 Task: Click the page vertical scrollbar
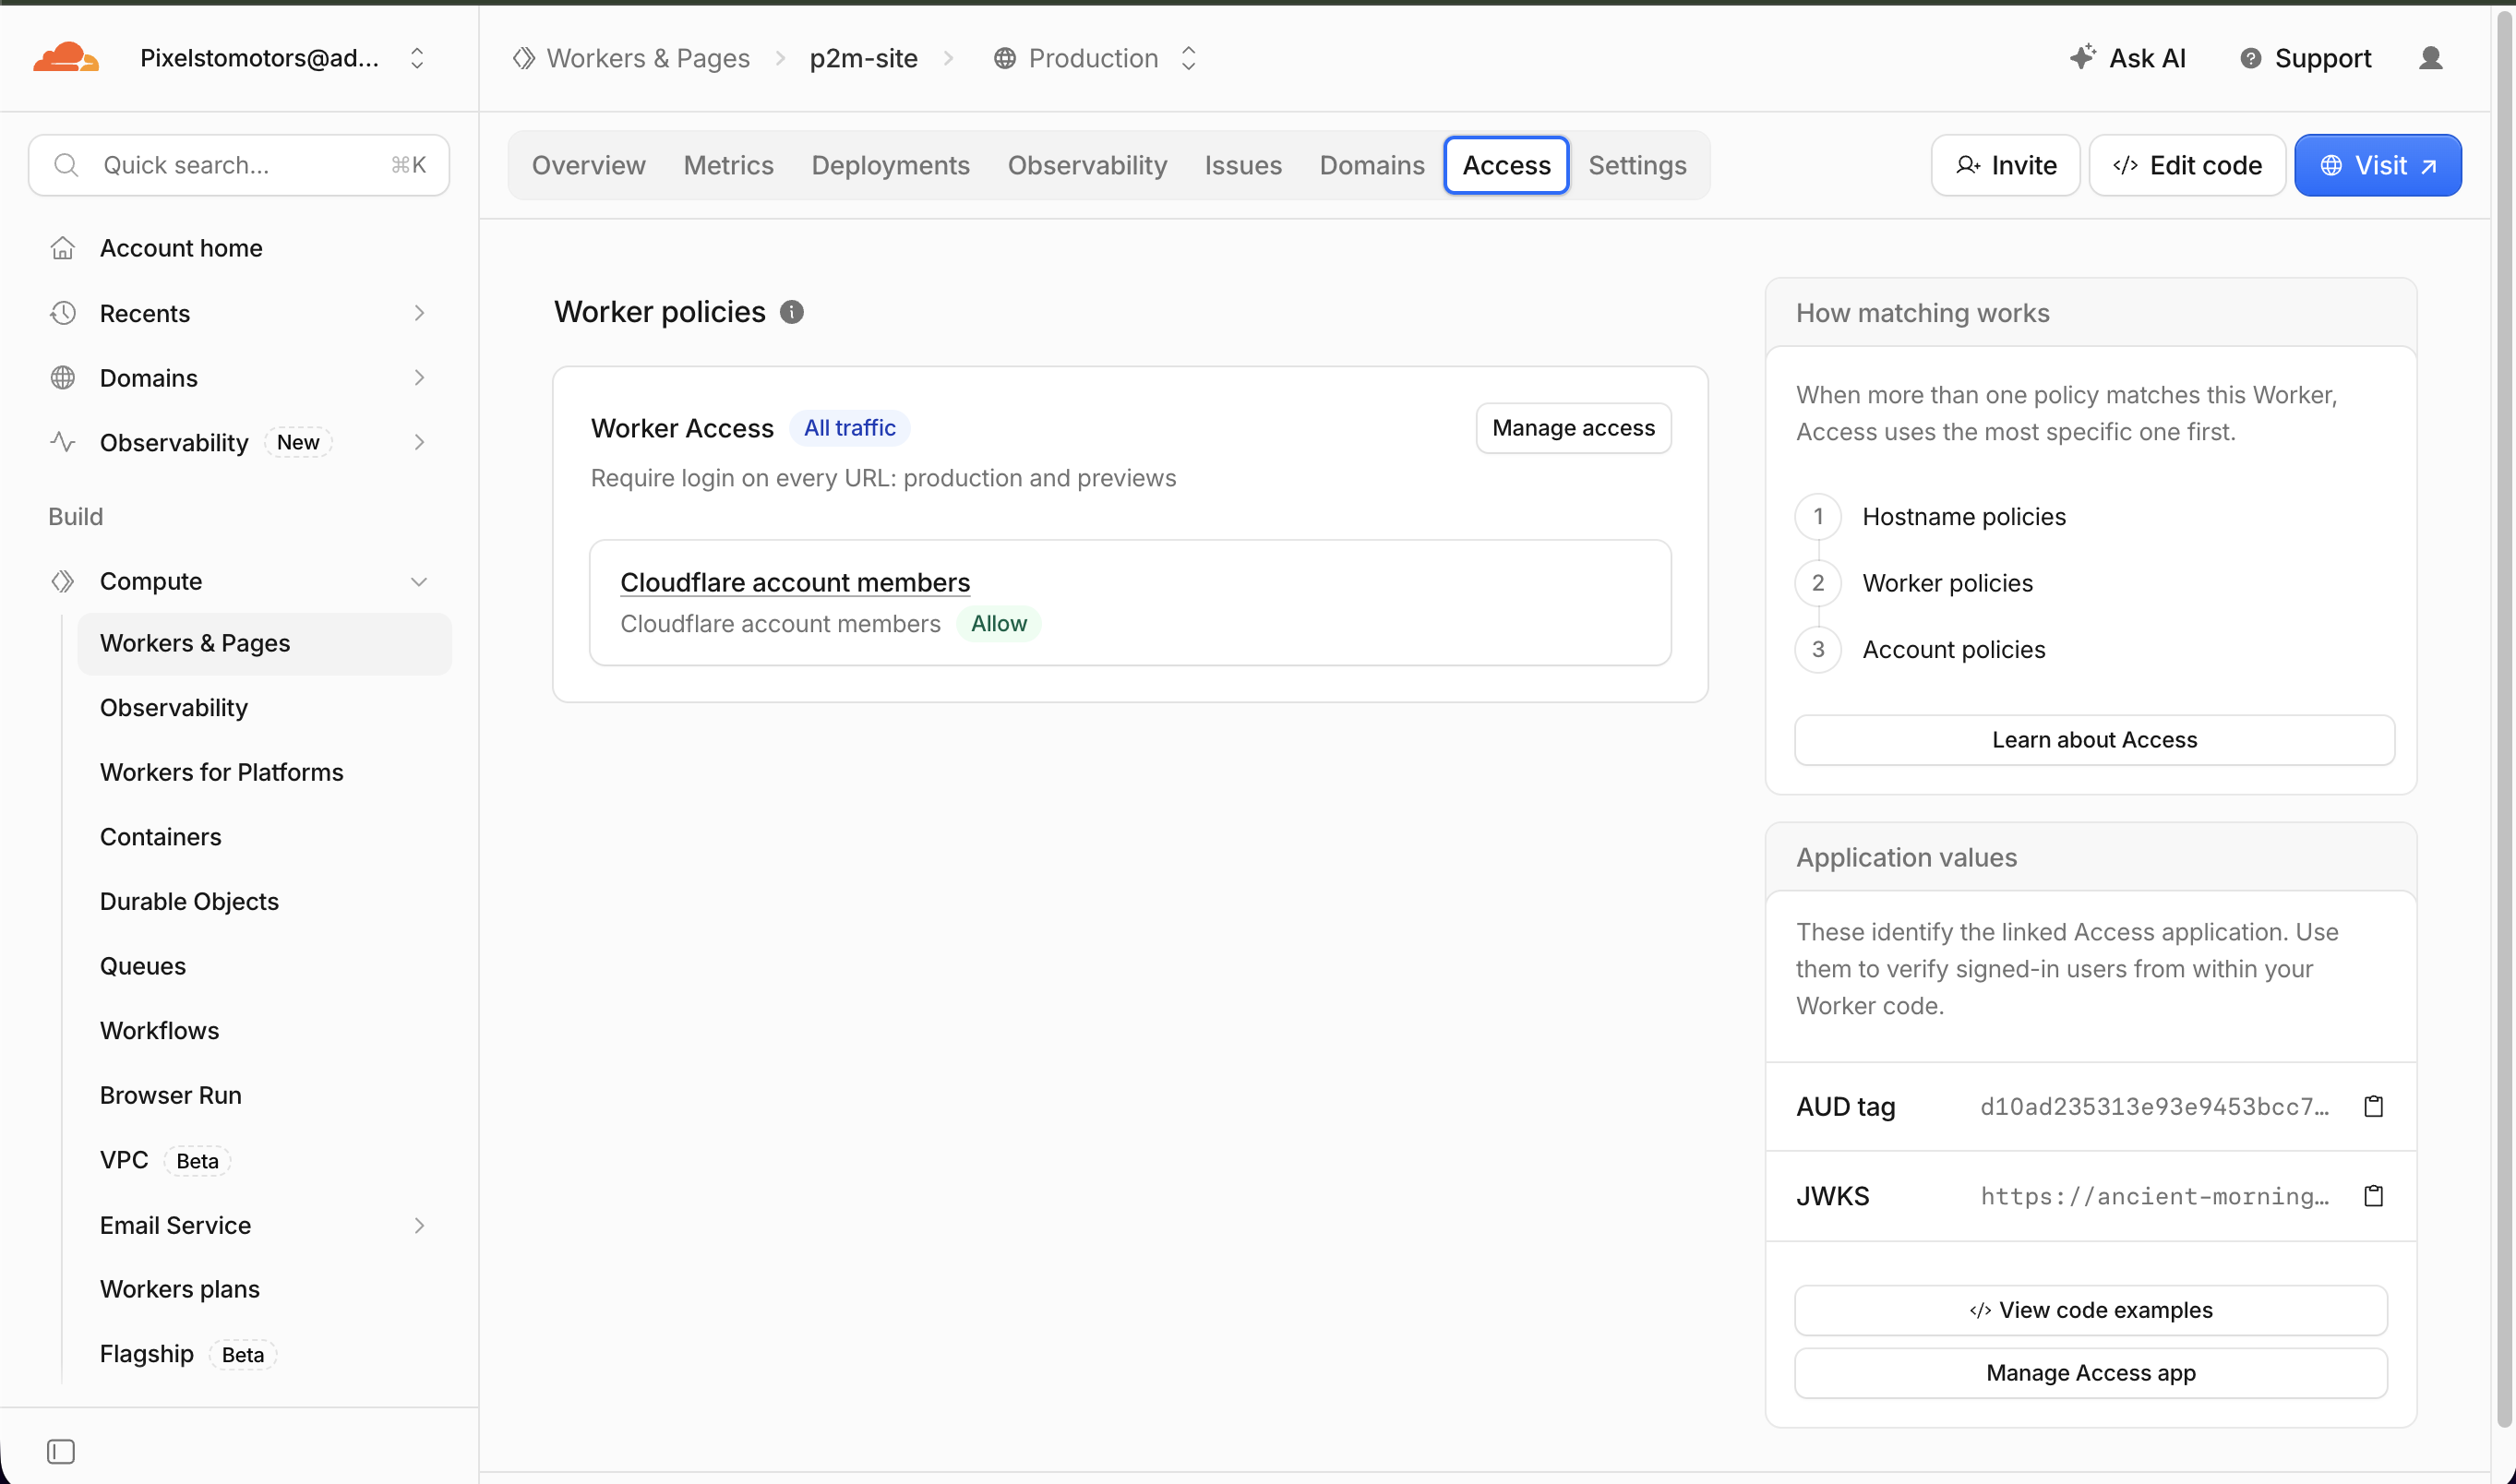tap(2504, 720)
